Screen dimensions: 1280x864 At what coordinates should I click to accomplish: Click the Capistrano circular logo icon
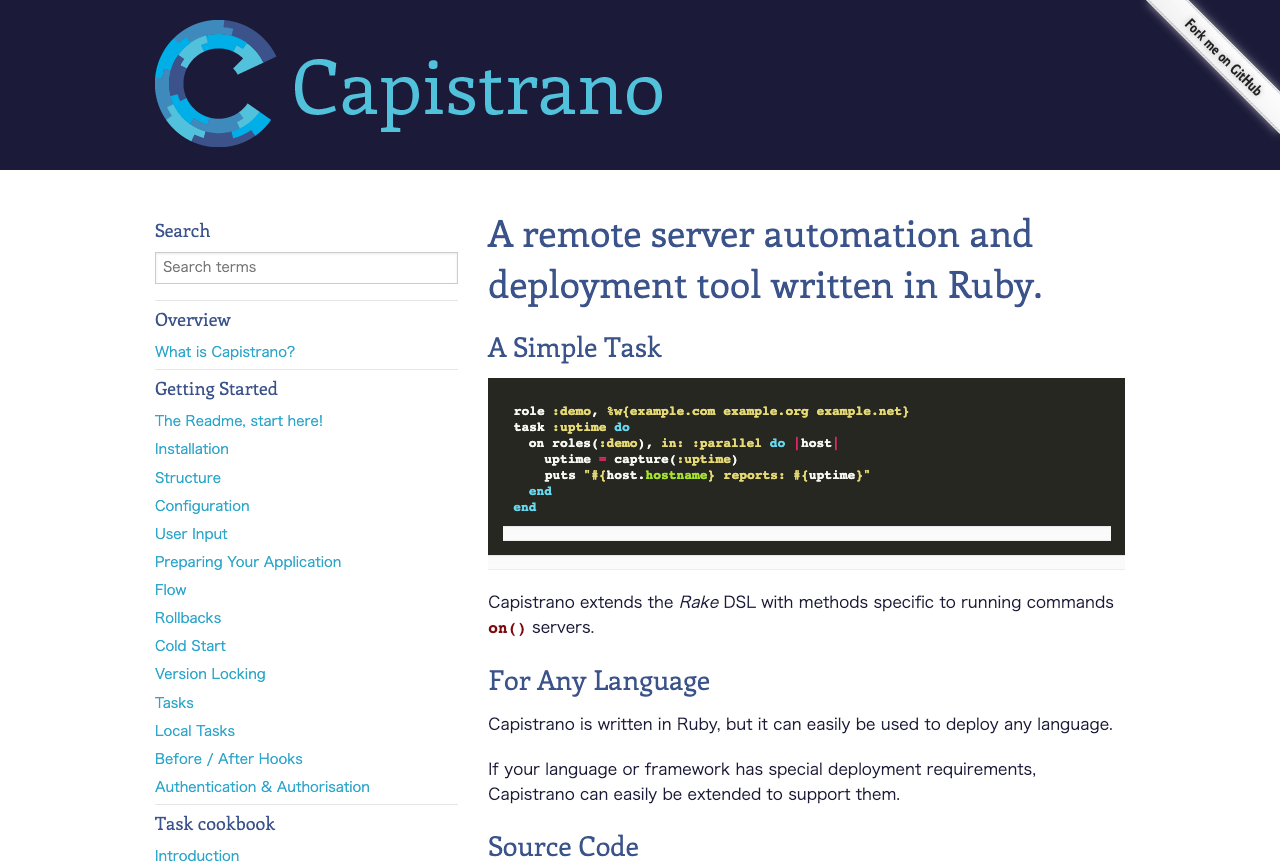point(216,84)
